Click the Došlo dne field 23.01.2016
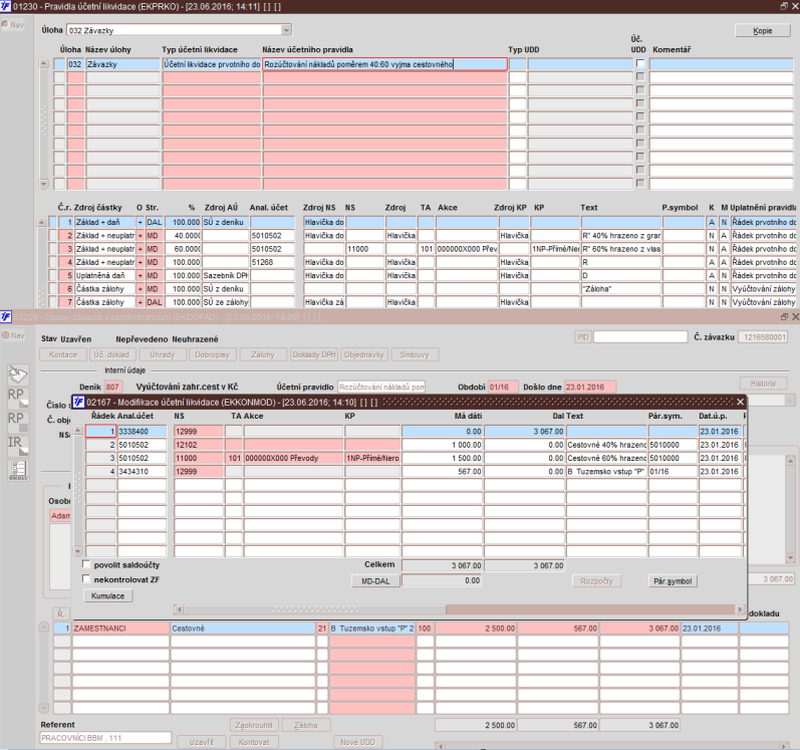Image resolution: width=800 pixels, height=750 pixels. click(x=590, y=387)
